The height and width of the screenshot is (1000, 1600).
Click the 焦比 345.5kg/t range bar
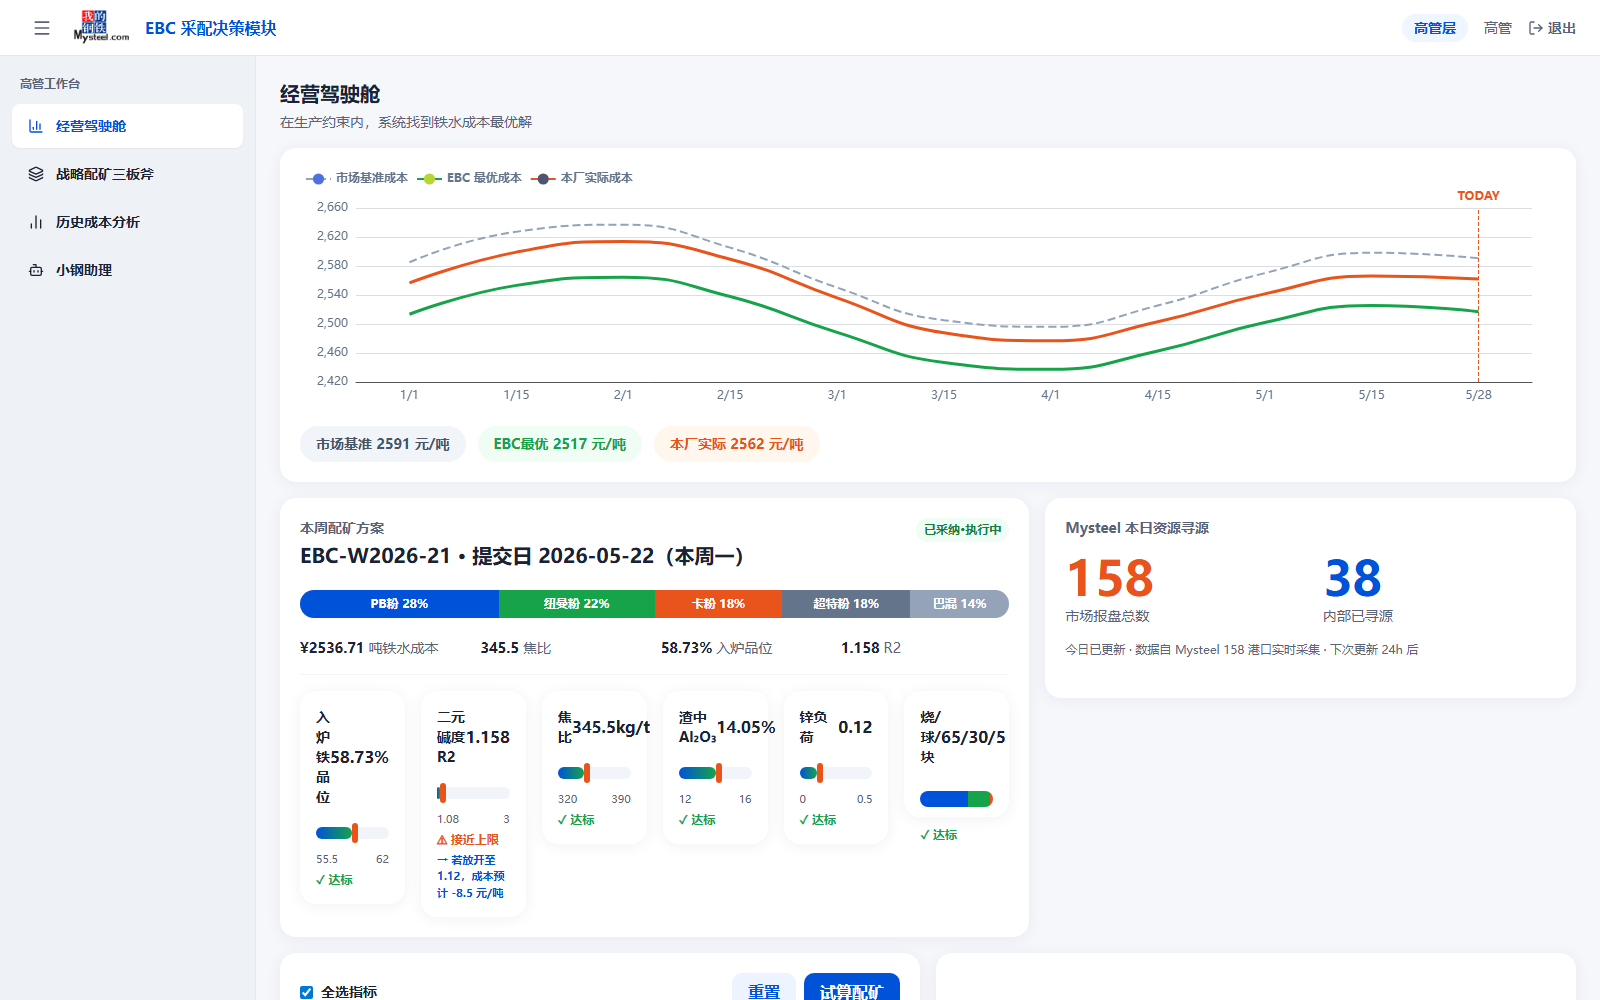tap(594, 773)
